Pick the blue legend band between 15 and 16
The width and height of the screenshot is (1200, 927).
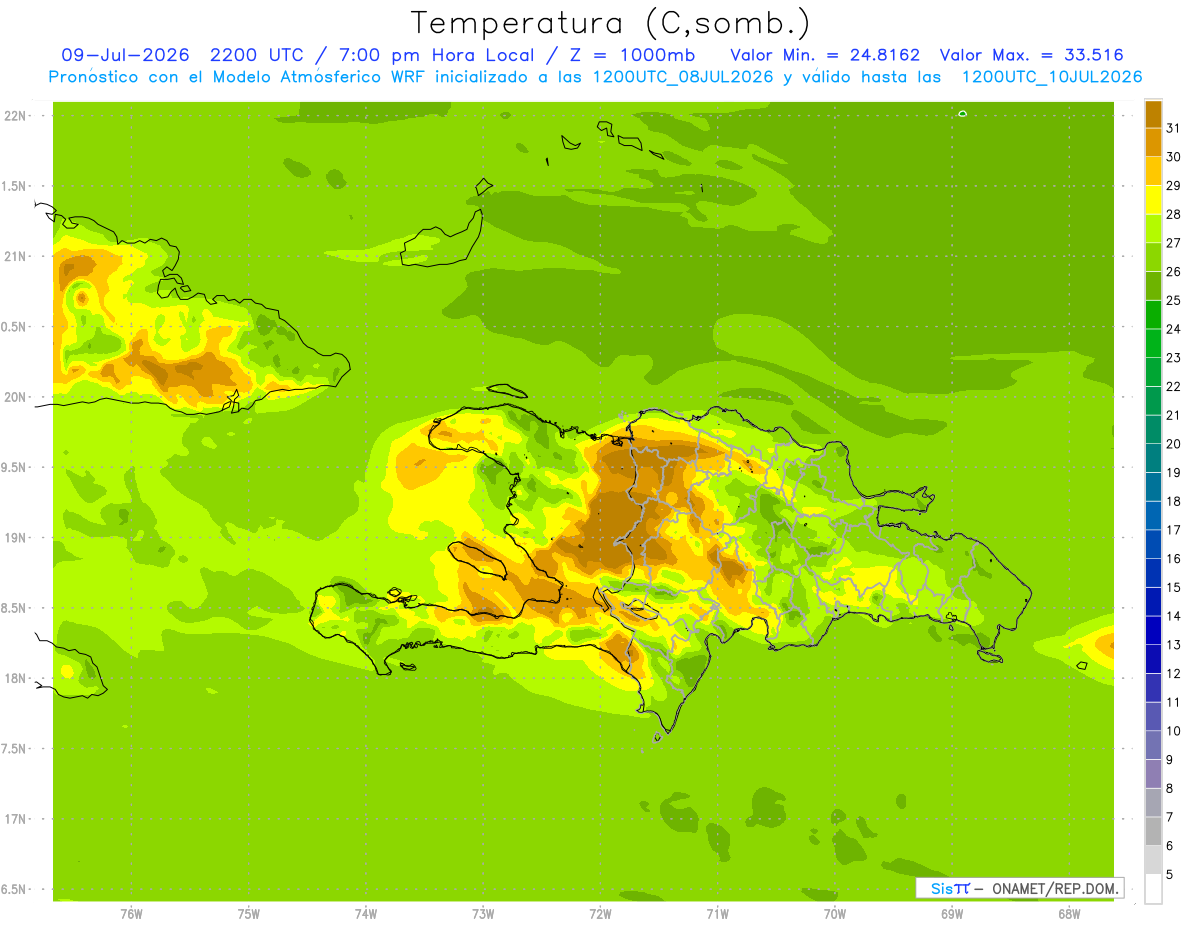[1153, 573]
